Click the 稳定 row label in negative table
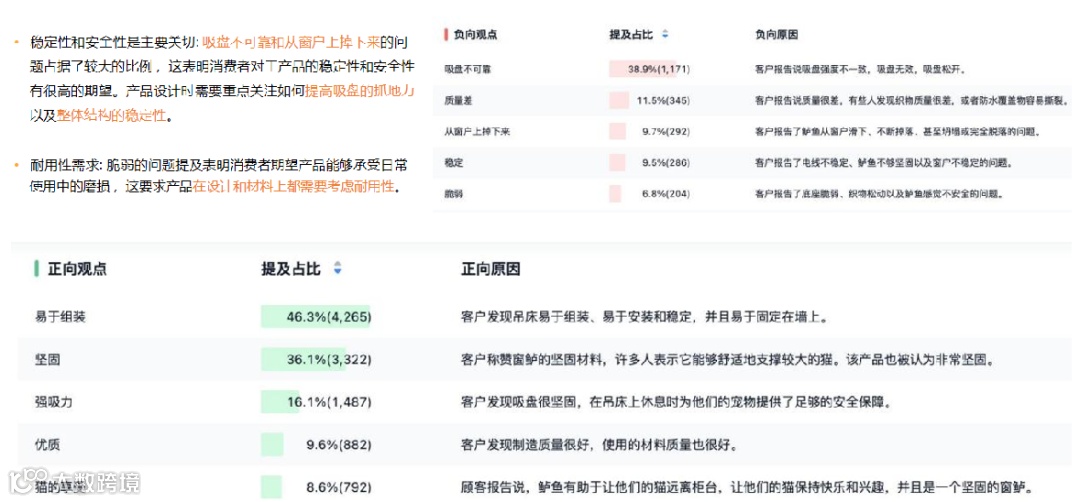Viewport: 1080px width, 502px height. 454,163
